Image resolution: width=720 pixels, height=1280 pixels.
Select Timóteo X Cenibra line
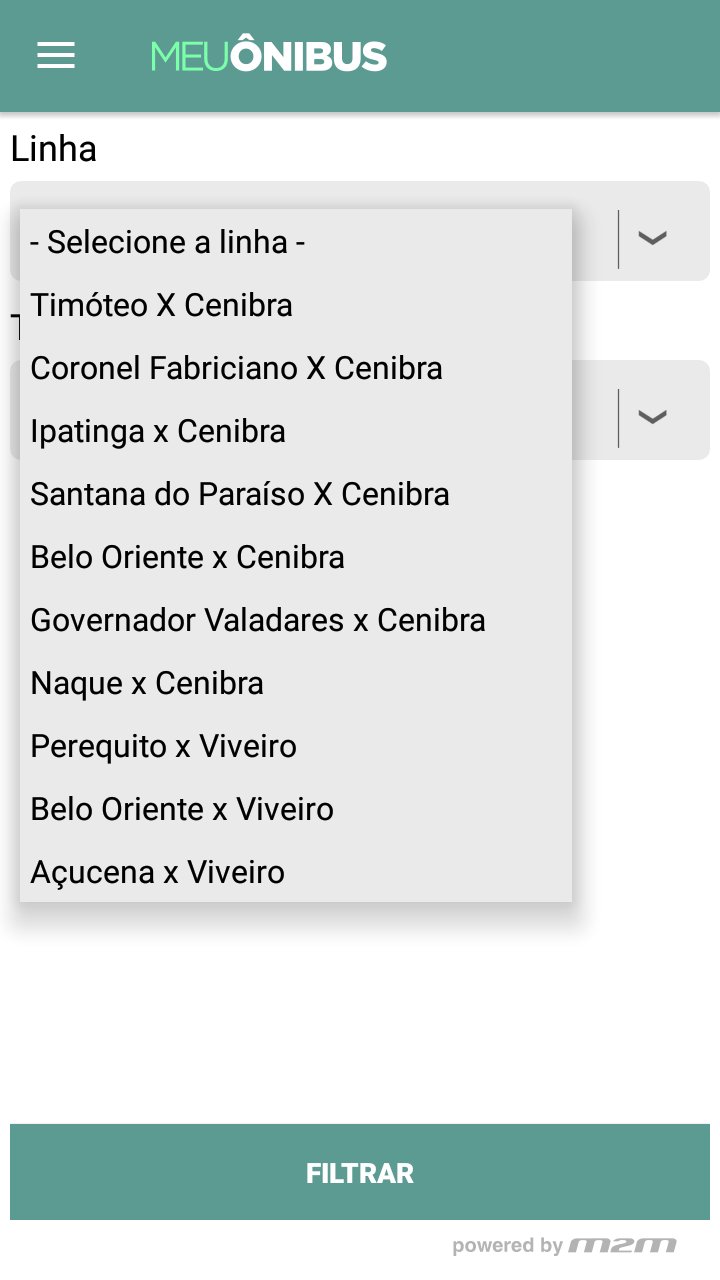pos(161,305)
